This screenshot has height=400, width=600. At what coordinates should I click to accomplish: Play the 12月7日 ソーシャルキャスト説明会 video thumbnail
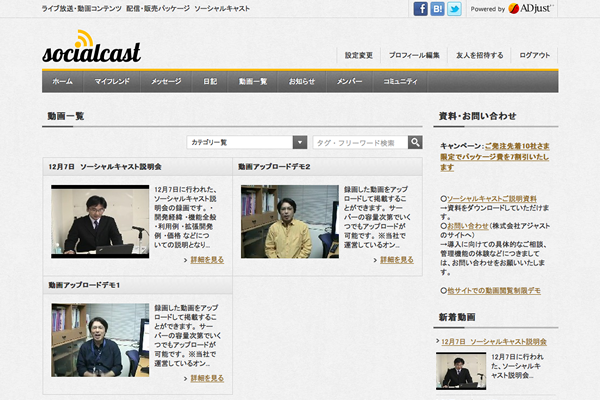[x=100, y=222]
